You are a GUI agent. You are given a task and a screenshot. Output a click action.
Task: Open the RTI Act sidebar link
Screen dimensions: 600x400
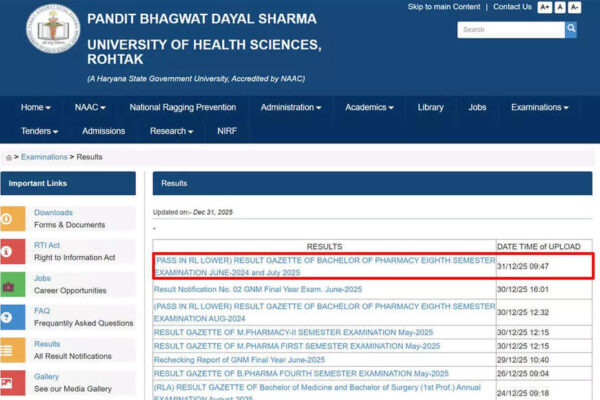click(47, 245)
